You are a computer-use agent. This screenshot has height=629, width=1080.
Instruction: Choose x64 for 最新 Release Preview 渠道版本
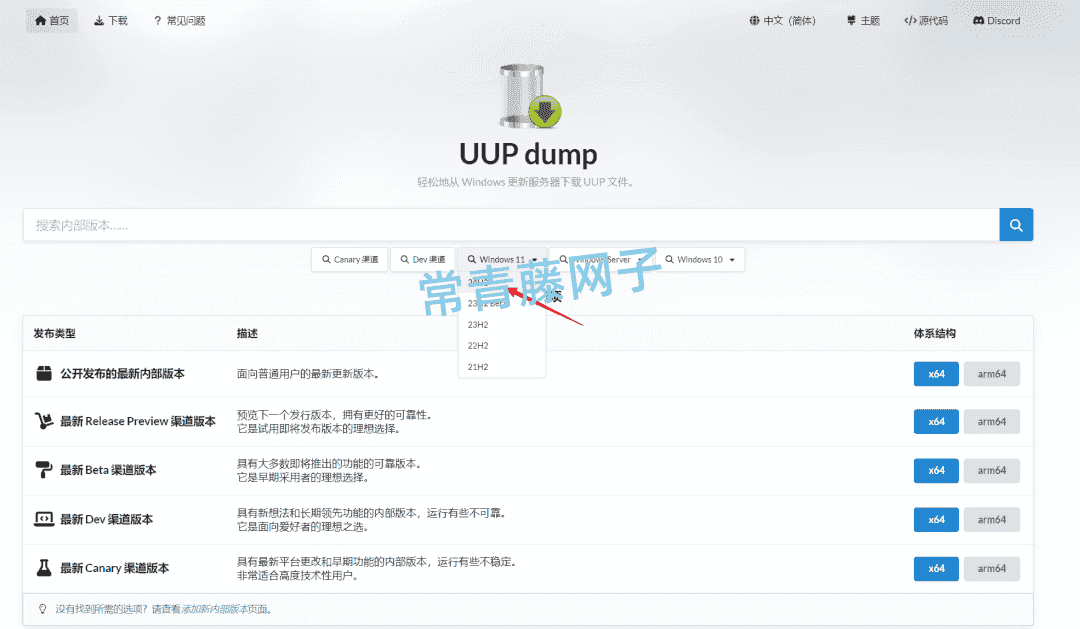tap(936, 422)
